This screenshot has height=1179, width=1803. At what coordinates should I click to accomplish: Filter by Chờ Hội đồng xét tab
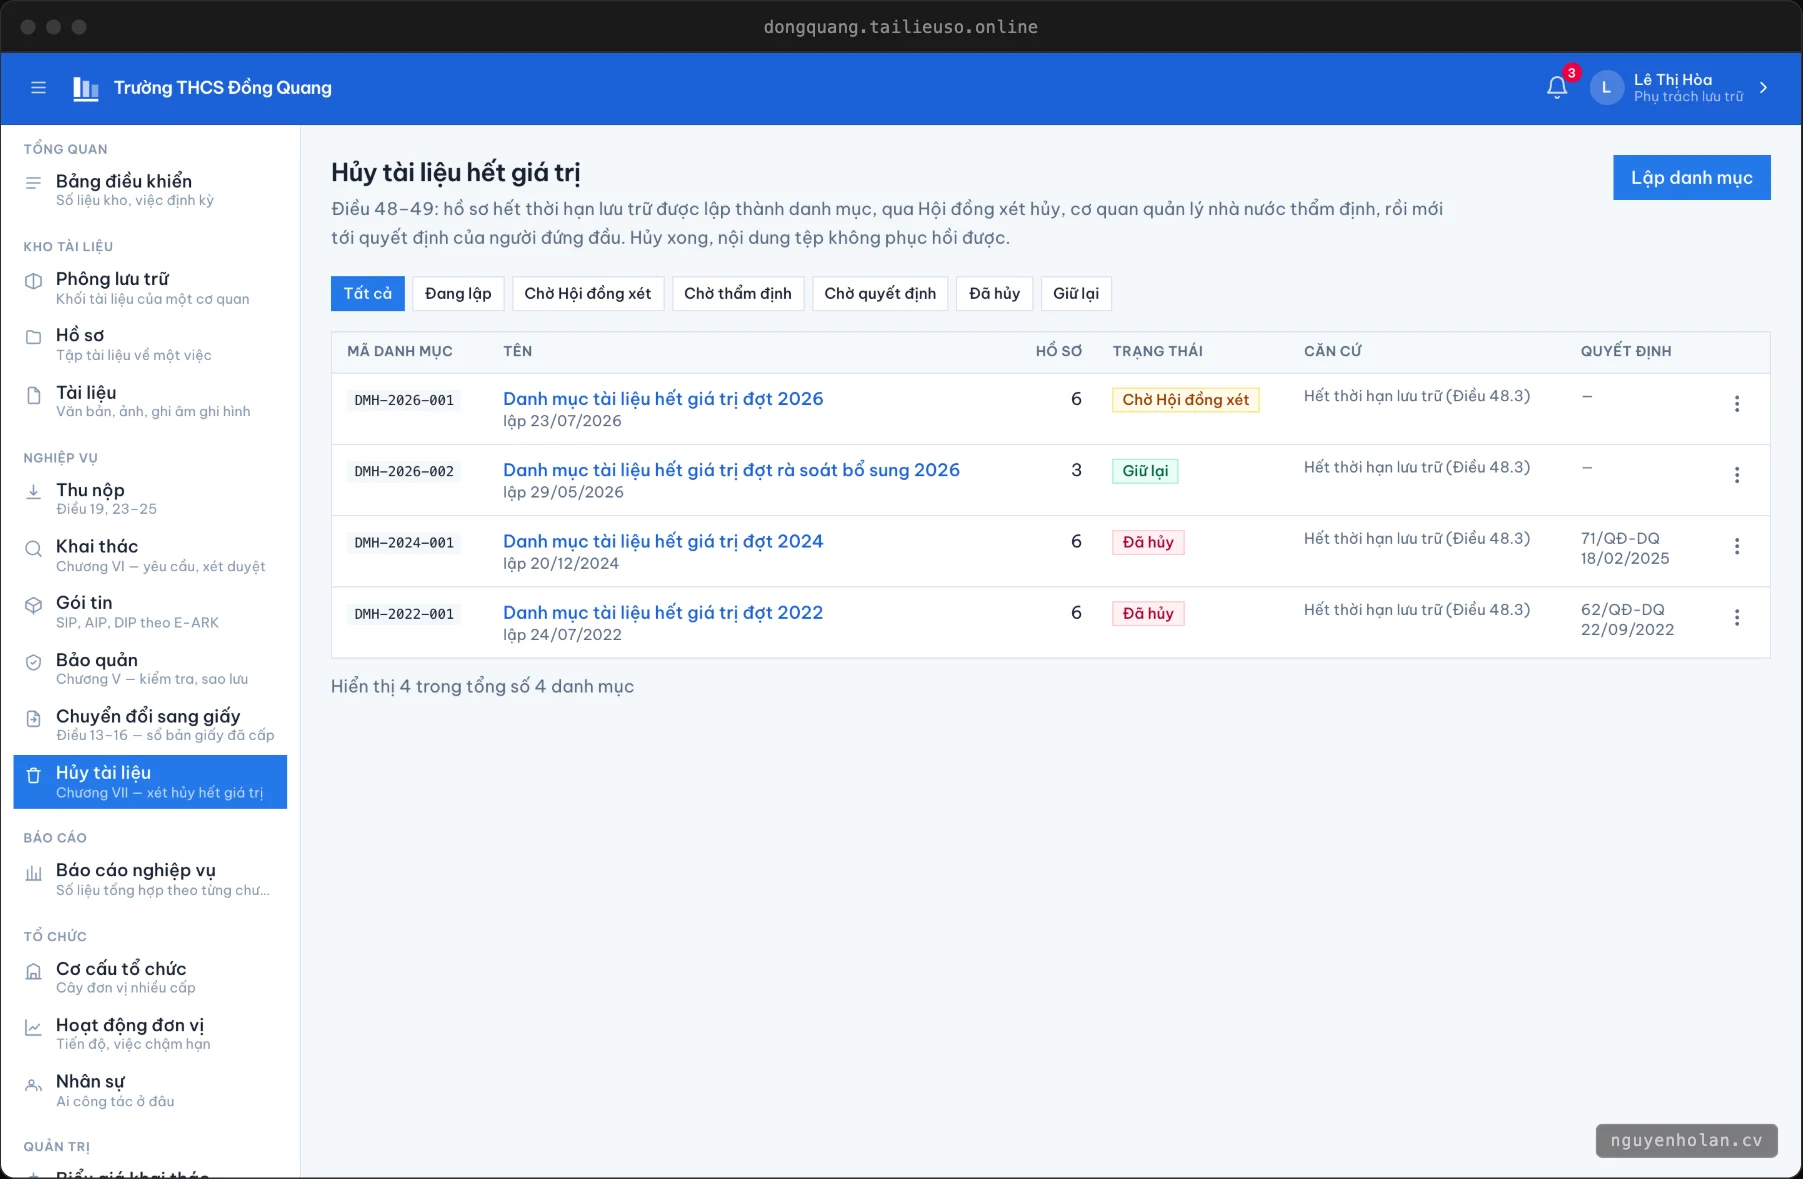(x=588, y=293)
